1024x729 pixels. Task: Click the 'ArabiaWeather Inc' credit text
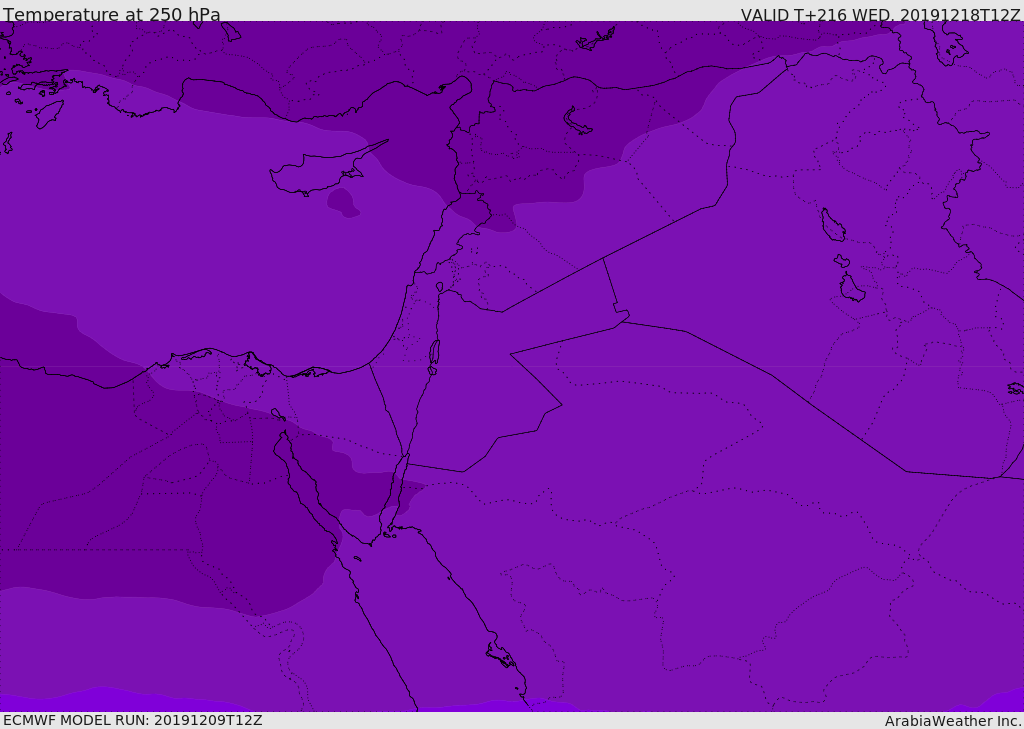pyautogui.click(x=952, y=721)
